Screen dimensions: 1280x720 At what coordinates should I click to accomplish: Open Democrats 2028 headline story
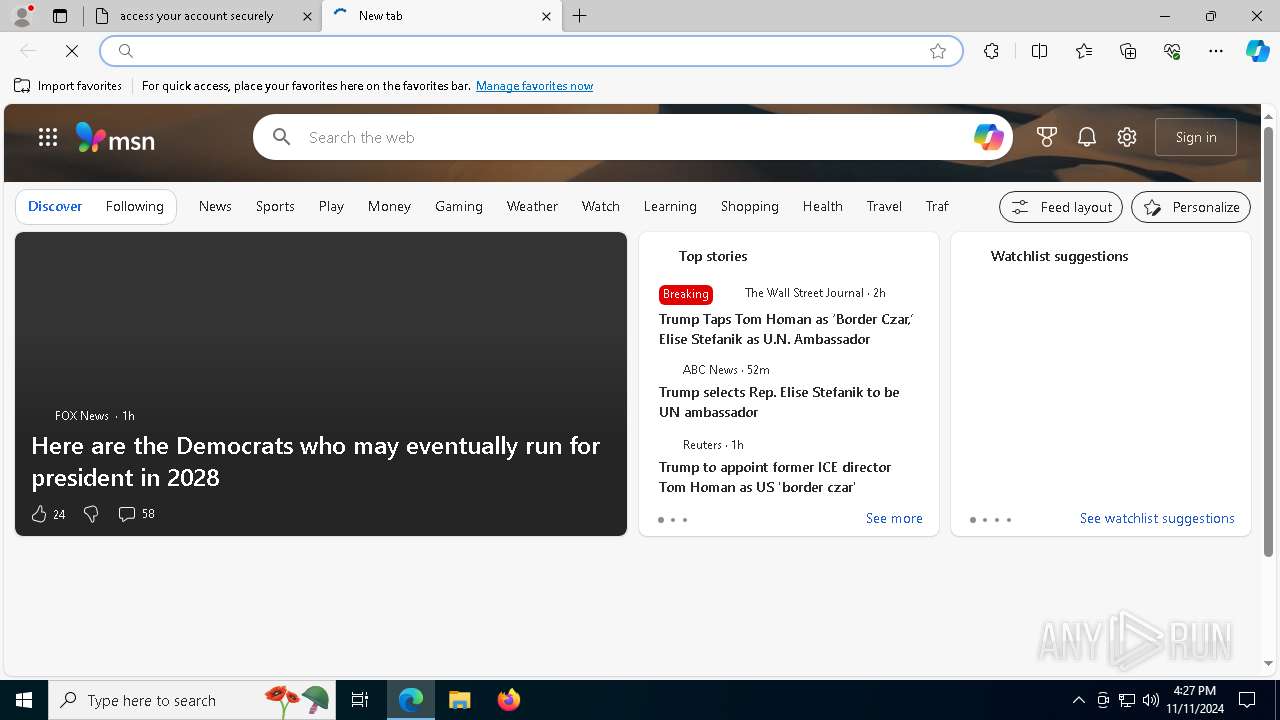coord(316,461)
